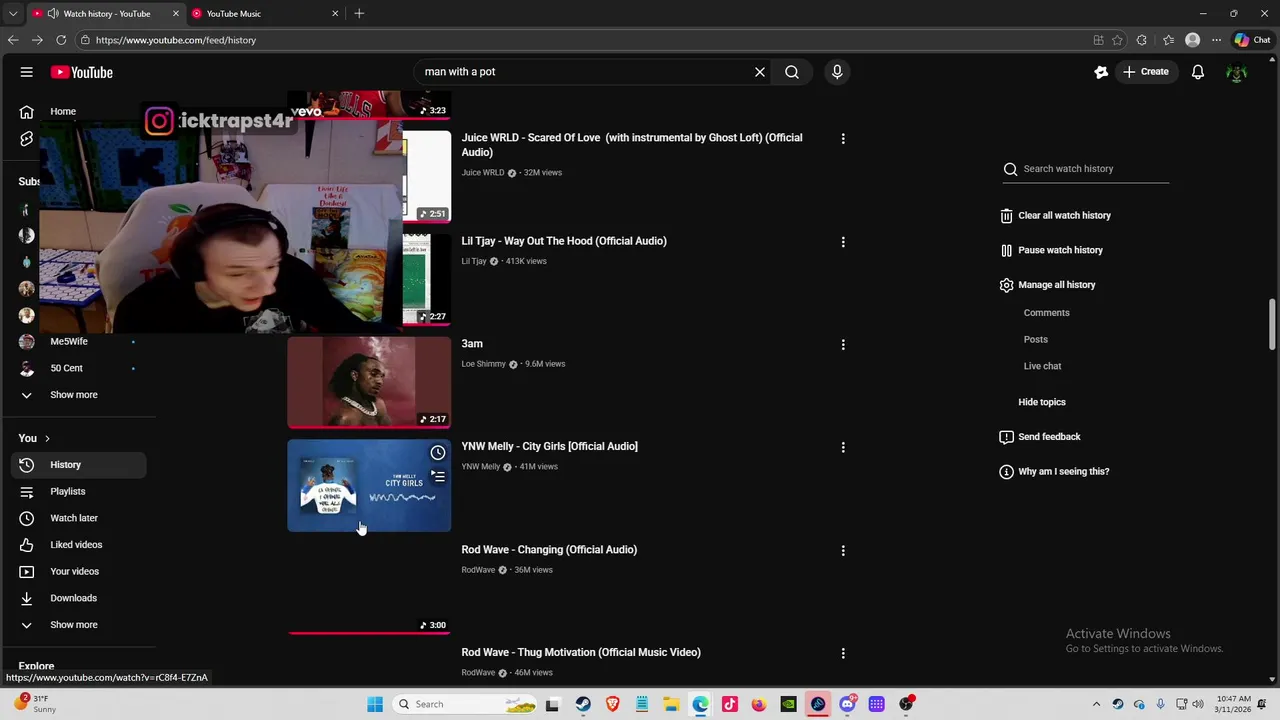Open browser Chat copilot button
This screenshot has height=720, width=1280.
pos(1252,40)
